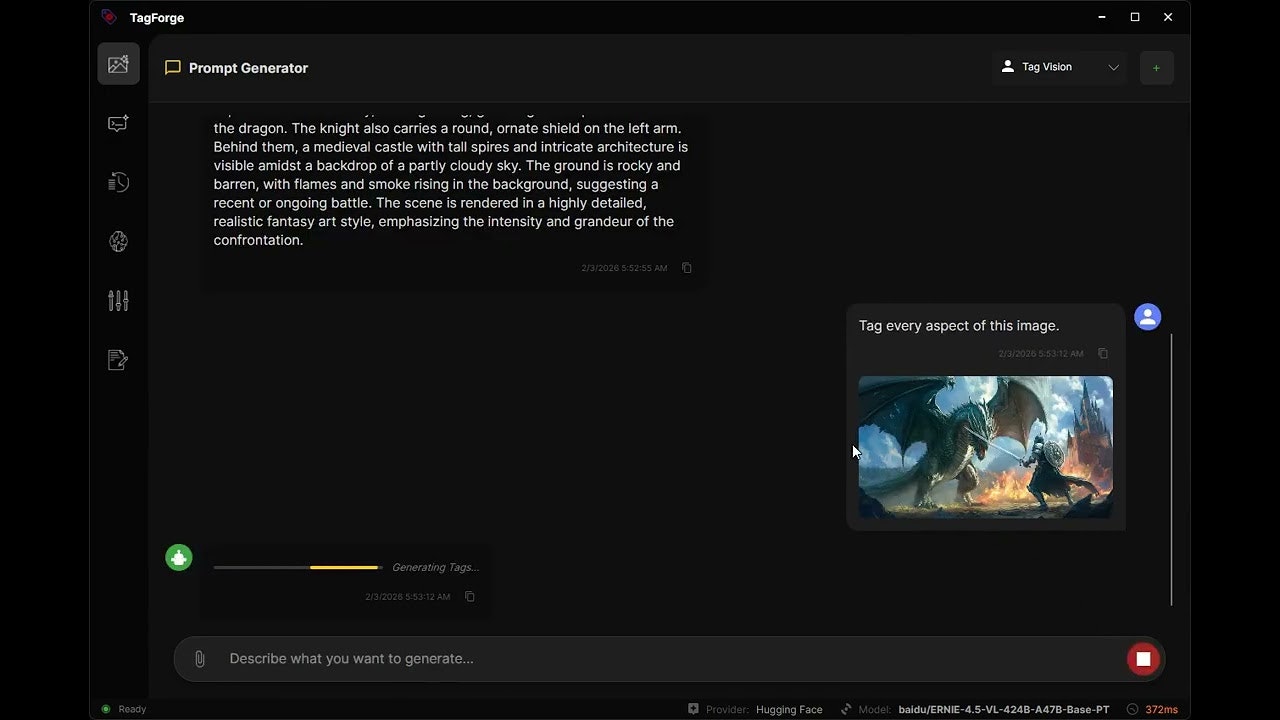Click the green Ready status indicator dot
Image resolution: width=1280 pixels, height=720 pixels.
[x=105, y=709]
